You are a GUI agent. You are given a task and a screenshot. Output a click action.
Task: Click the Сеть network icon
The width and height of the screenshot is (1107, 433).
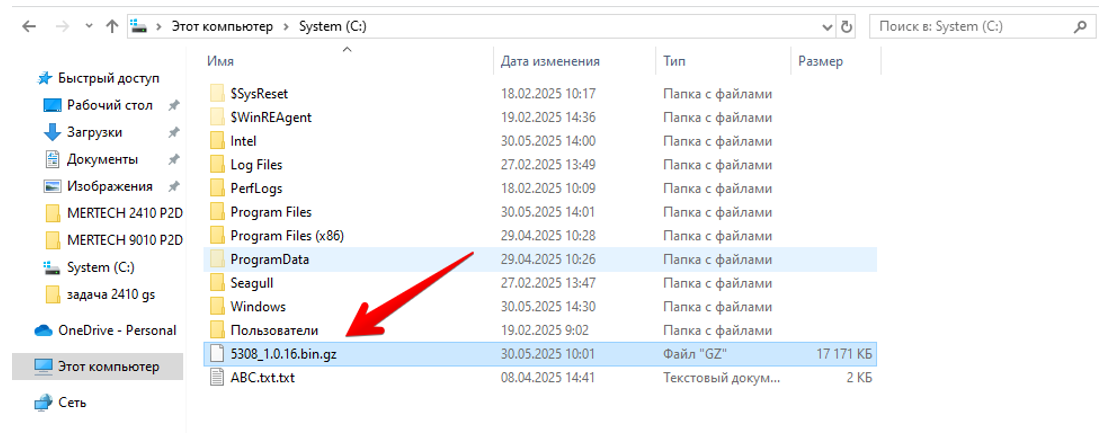click(43, 402)
